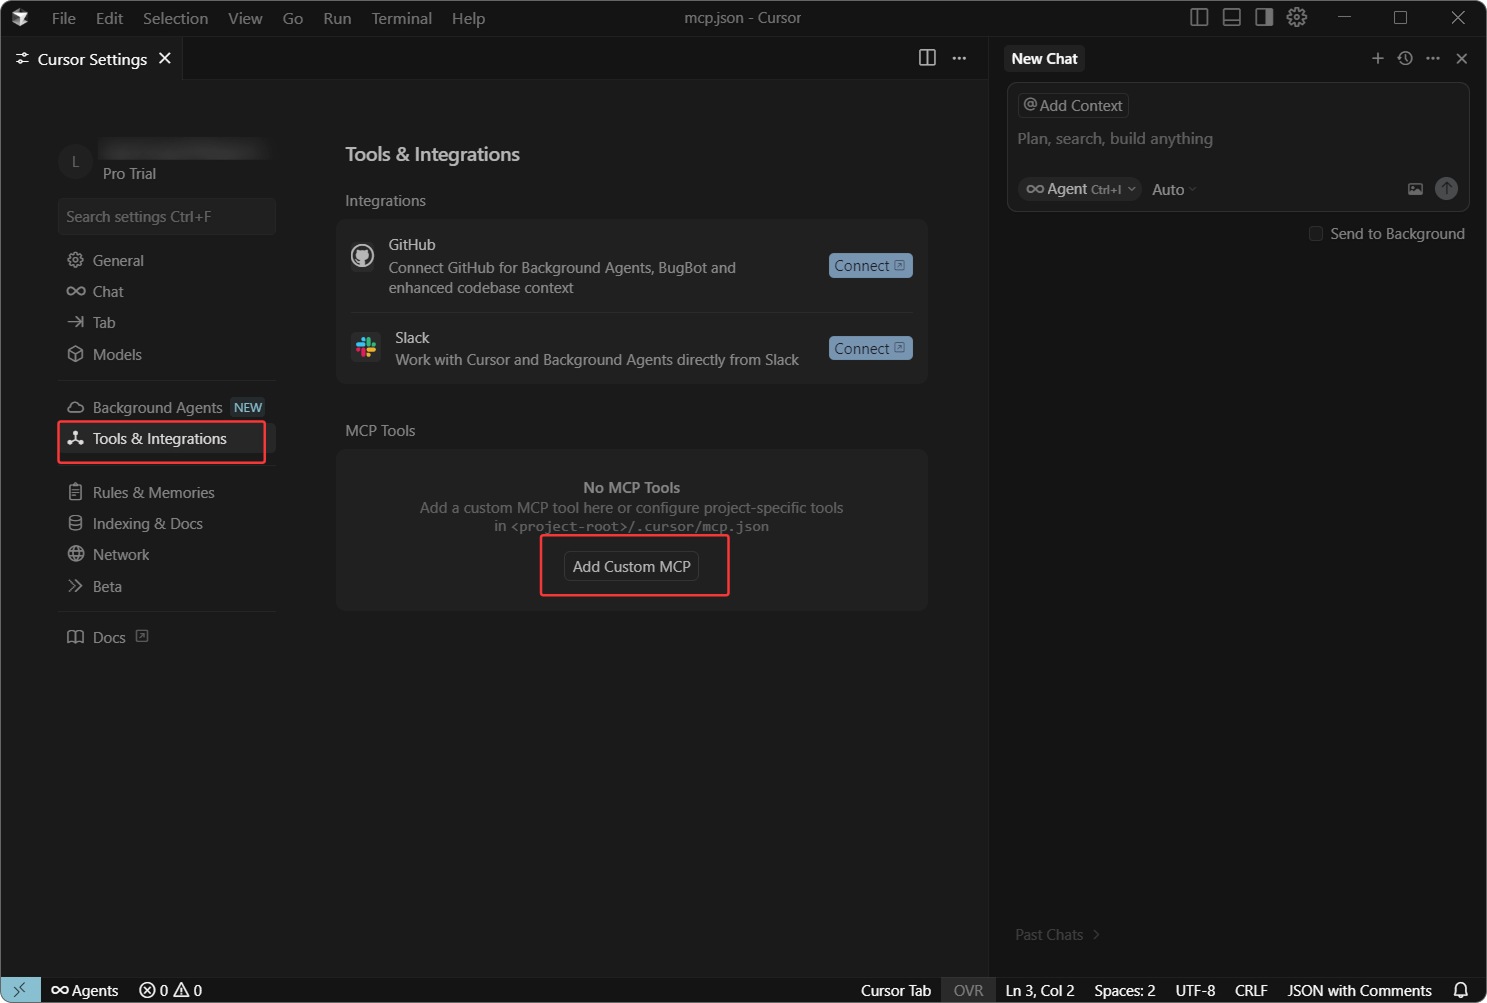
Task: Close the chat panel
Action: pyautogui.click(x=1462, y=58)
